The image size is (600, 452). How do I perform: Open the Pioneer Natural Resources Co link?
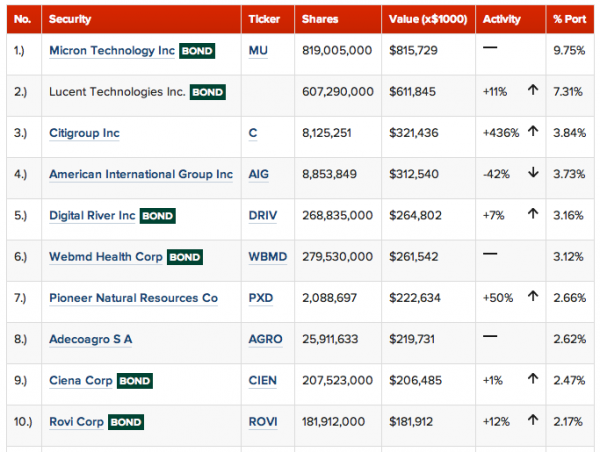tap(133, 298)
